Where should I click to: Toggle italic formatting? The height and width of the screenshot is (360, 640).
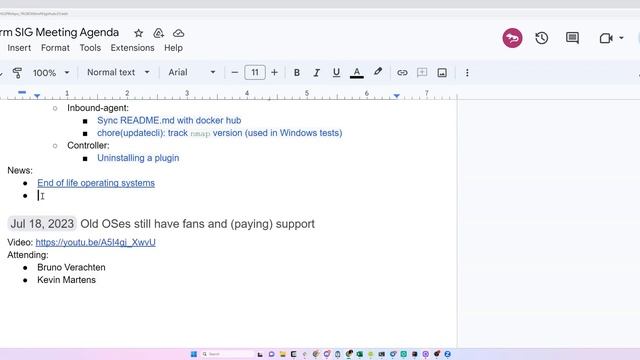316,73
